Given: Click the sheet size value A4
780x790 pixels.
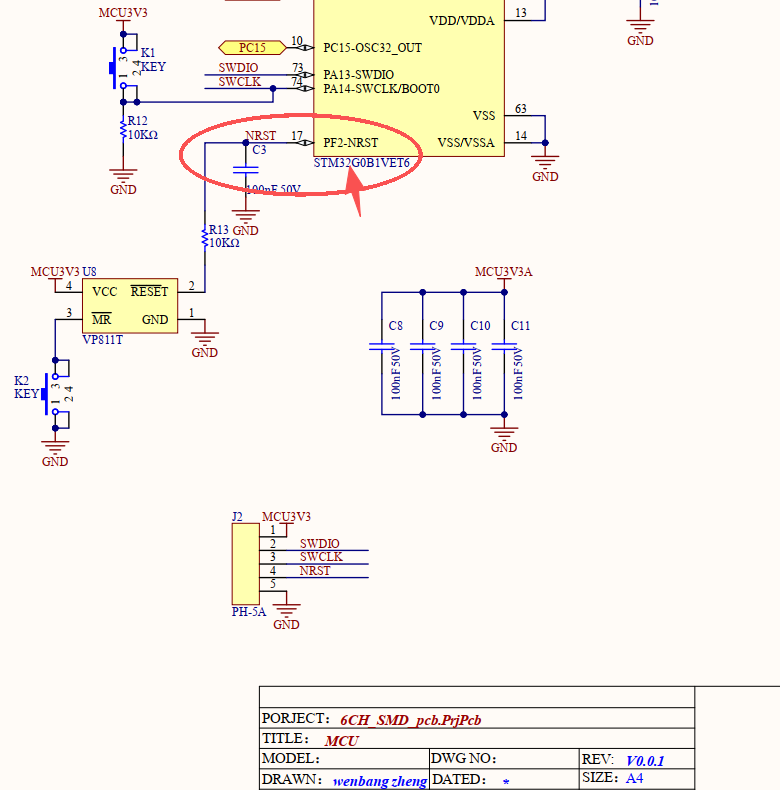Looking at the screenshot, I should 634,779.
